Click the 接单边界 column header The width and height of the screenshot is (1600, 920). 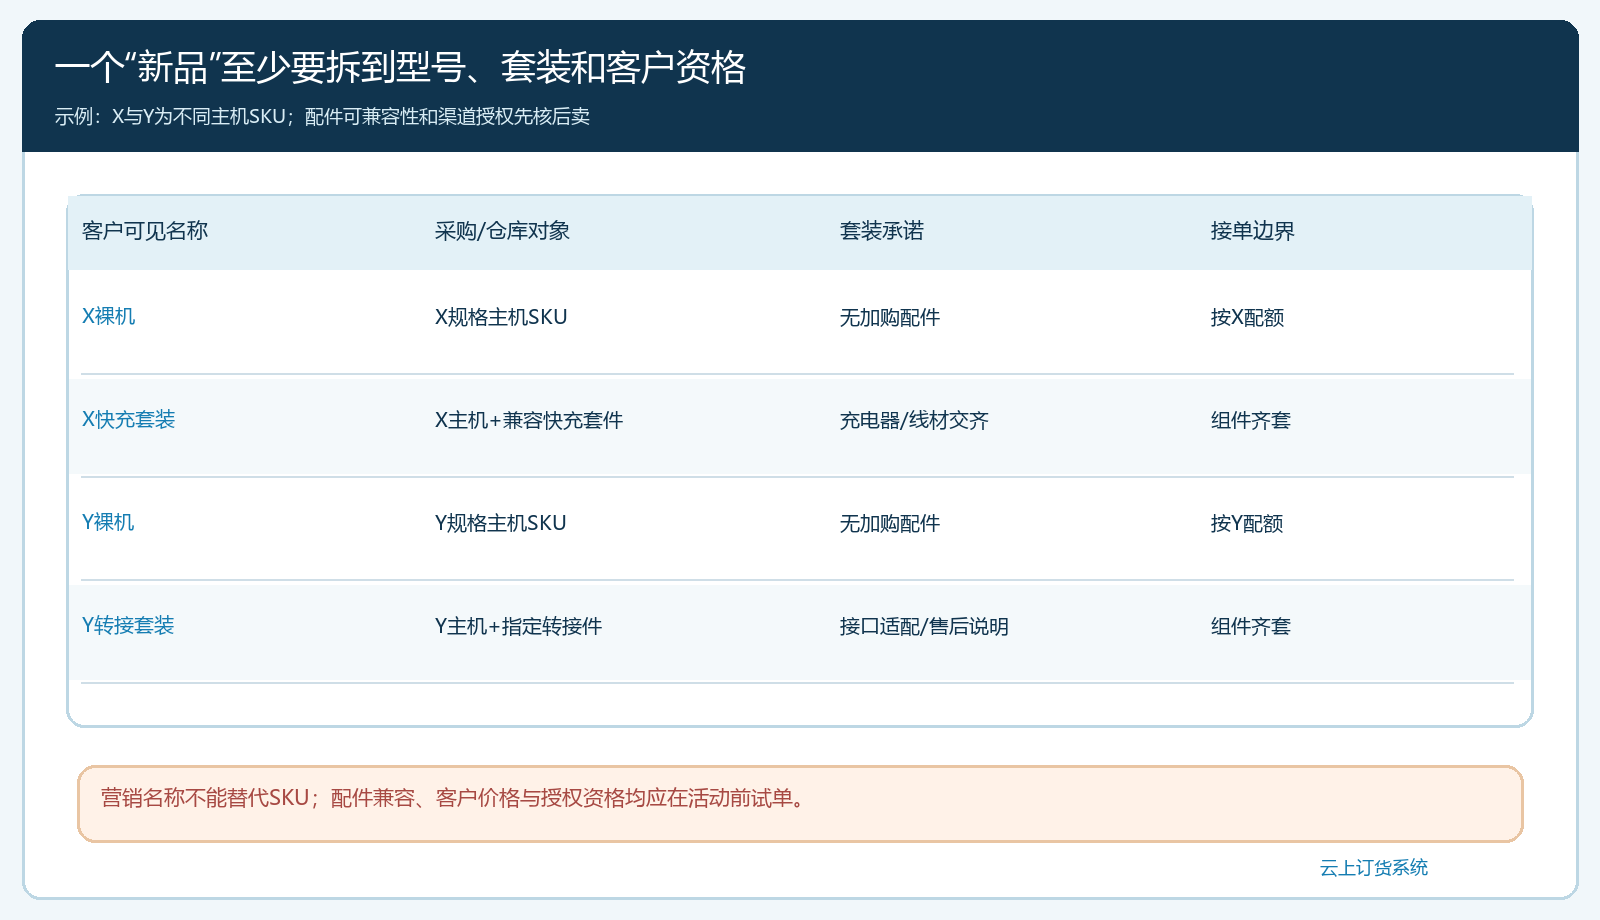(1252, 231)
